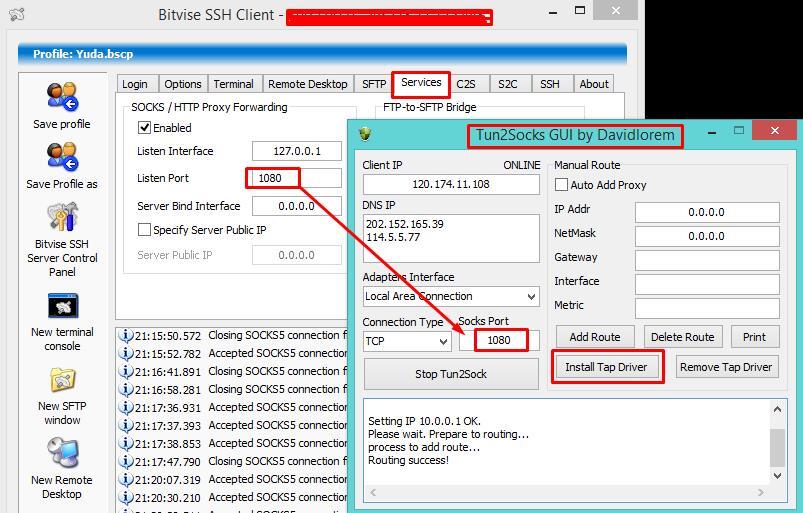
Task: Check Specify Server Public IP checkbox
Action: pos(144,230)
